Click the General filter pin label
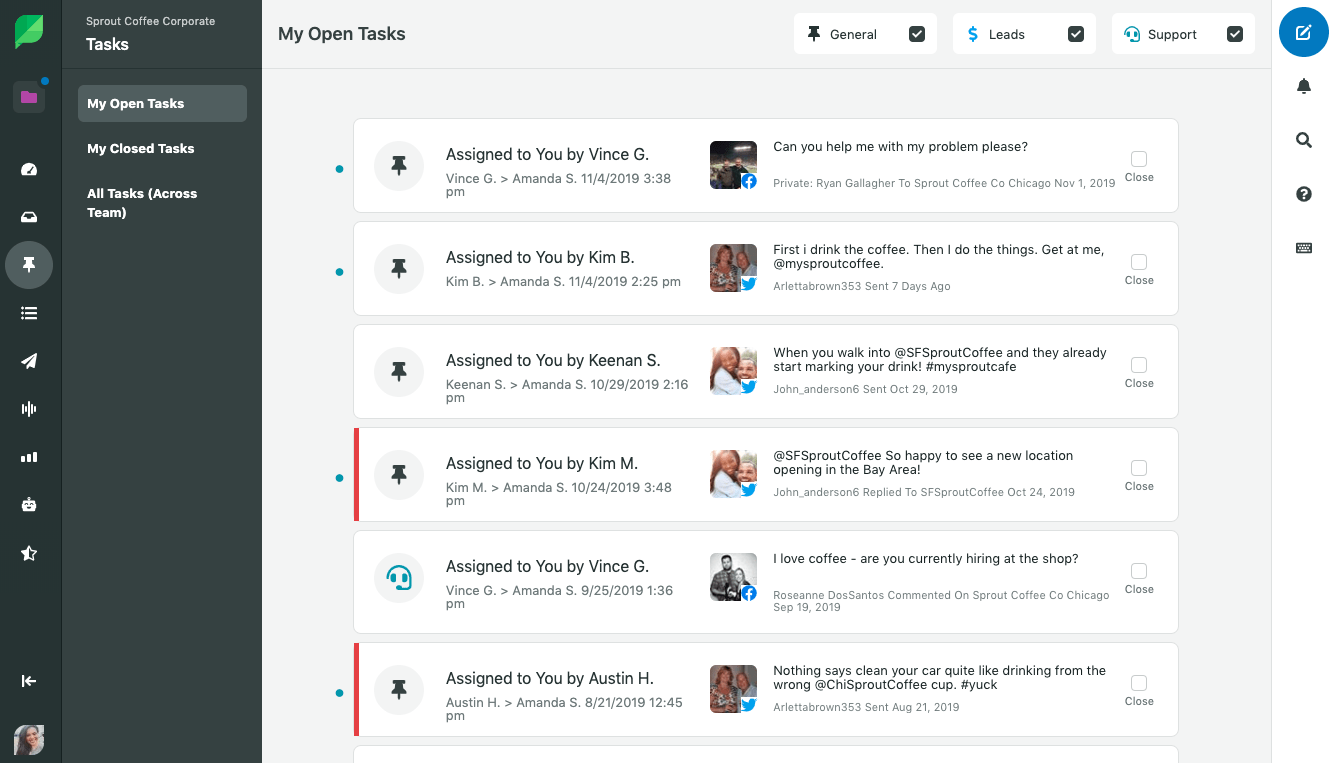 842,34
